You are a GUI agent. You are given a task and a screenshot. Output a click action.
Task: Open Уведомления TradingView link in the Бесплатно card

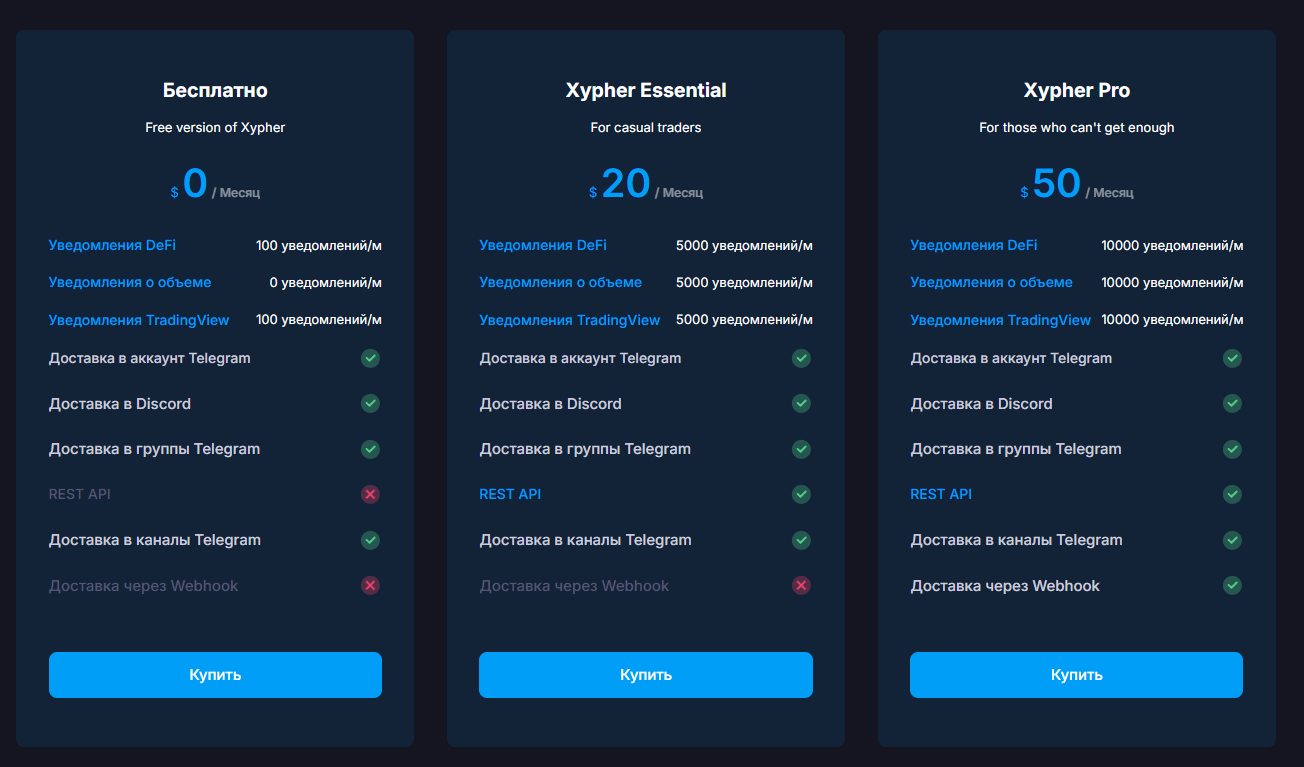139,321
